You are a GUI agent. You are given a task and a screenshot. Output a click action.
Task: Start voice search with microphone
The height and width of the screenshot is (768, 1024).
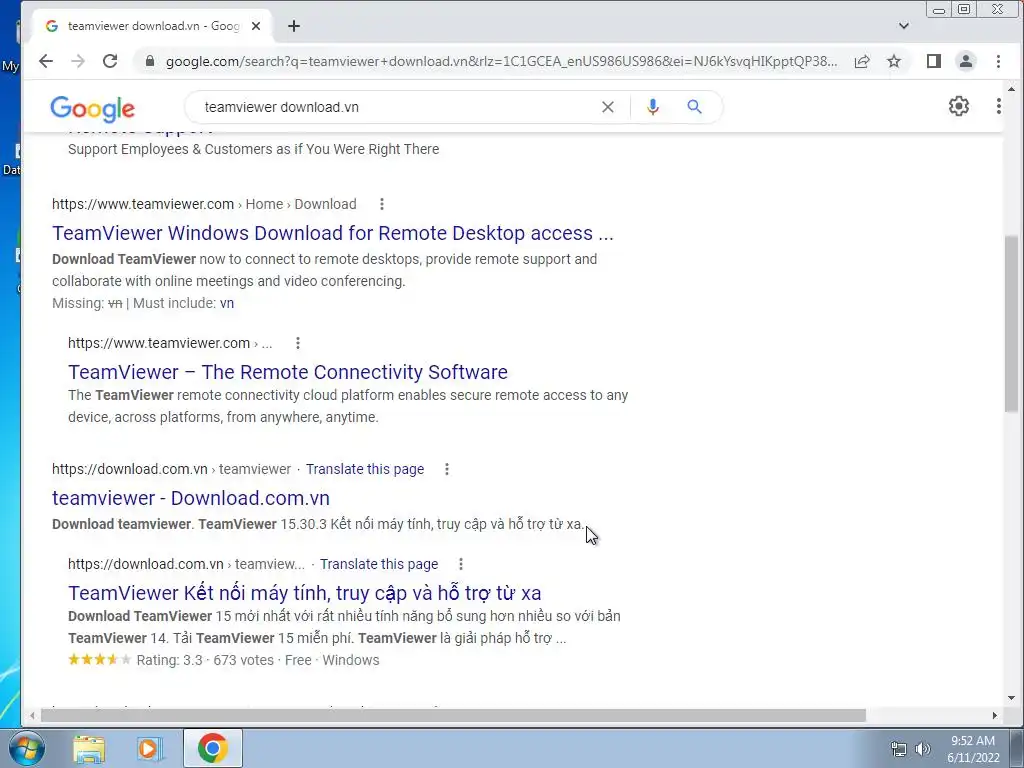(652, 107)
